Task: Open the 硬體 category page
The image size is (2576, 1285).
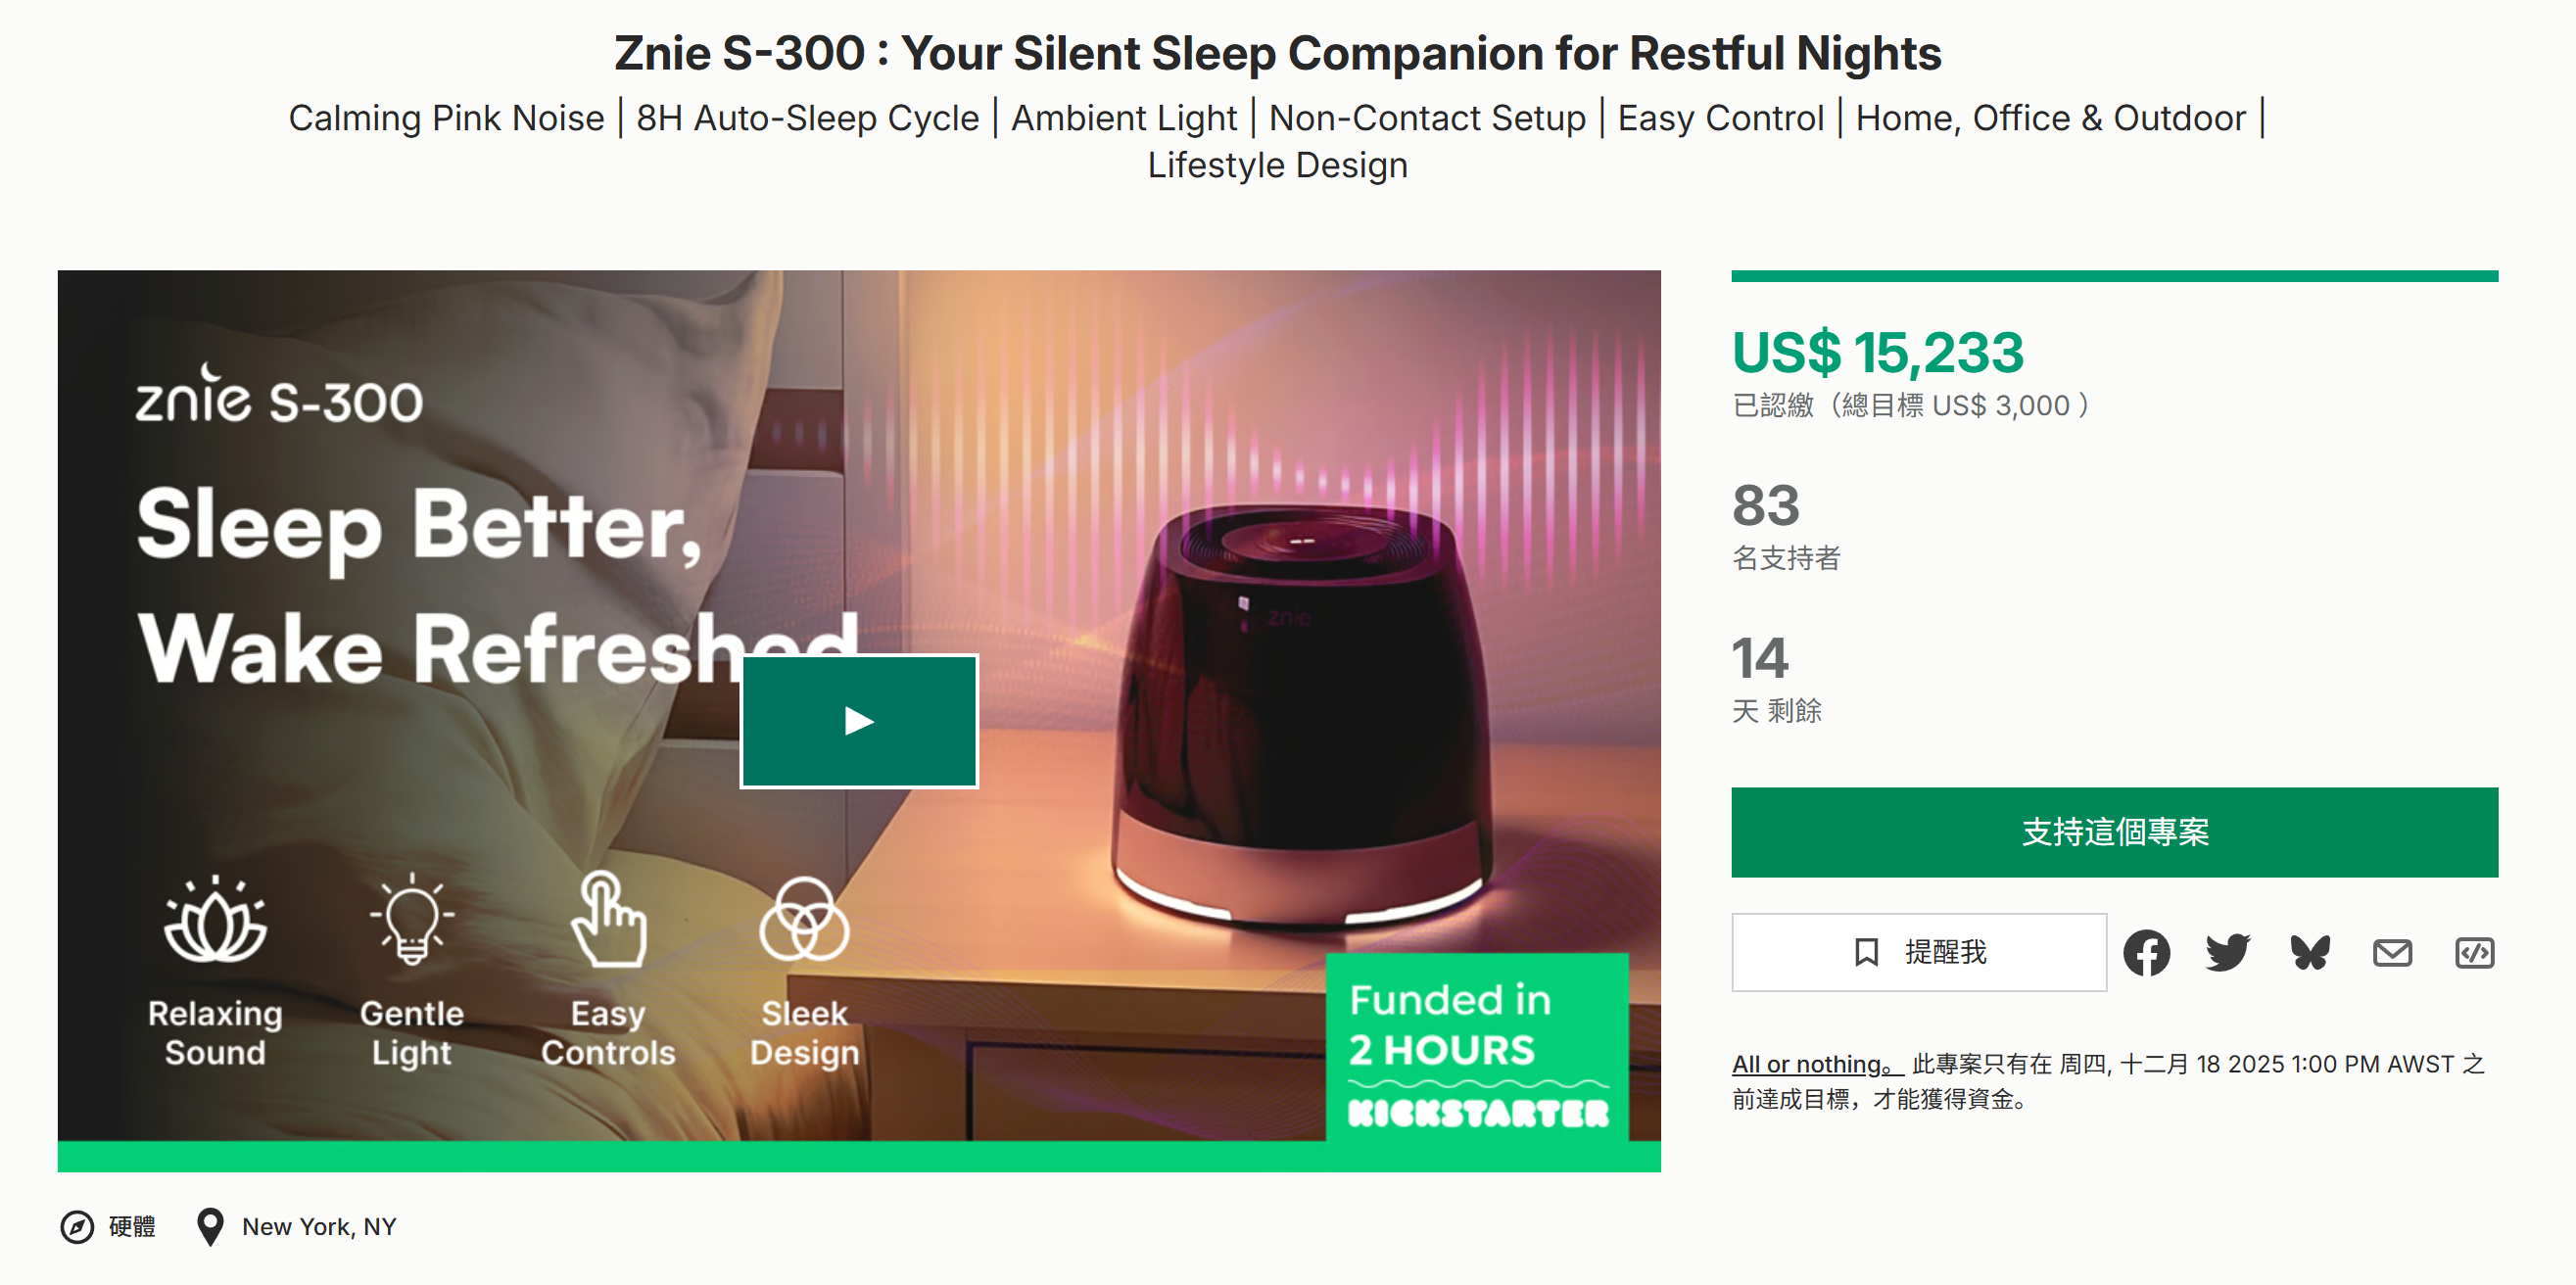Action: coord(131,1226)
